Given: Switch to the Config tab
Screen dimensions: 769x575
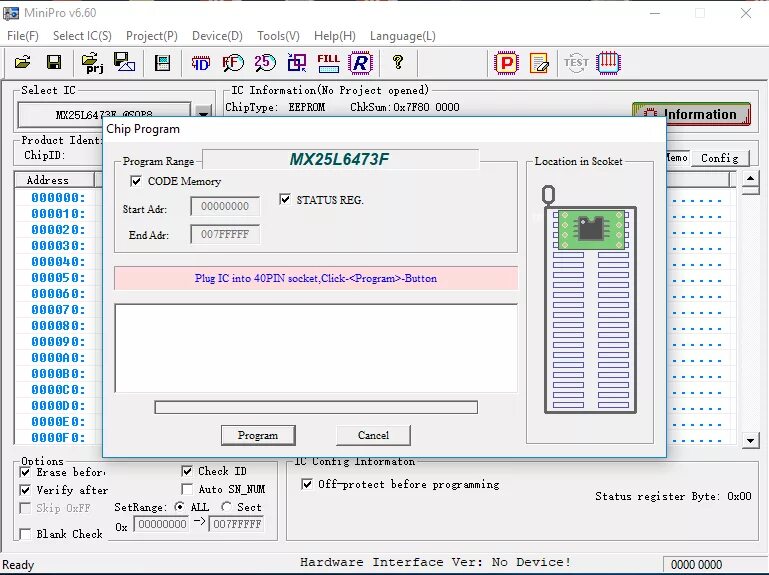Looking at the screenshot, I should coord(720,158).
